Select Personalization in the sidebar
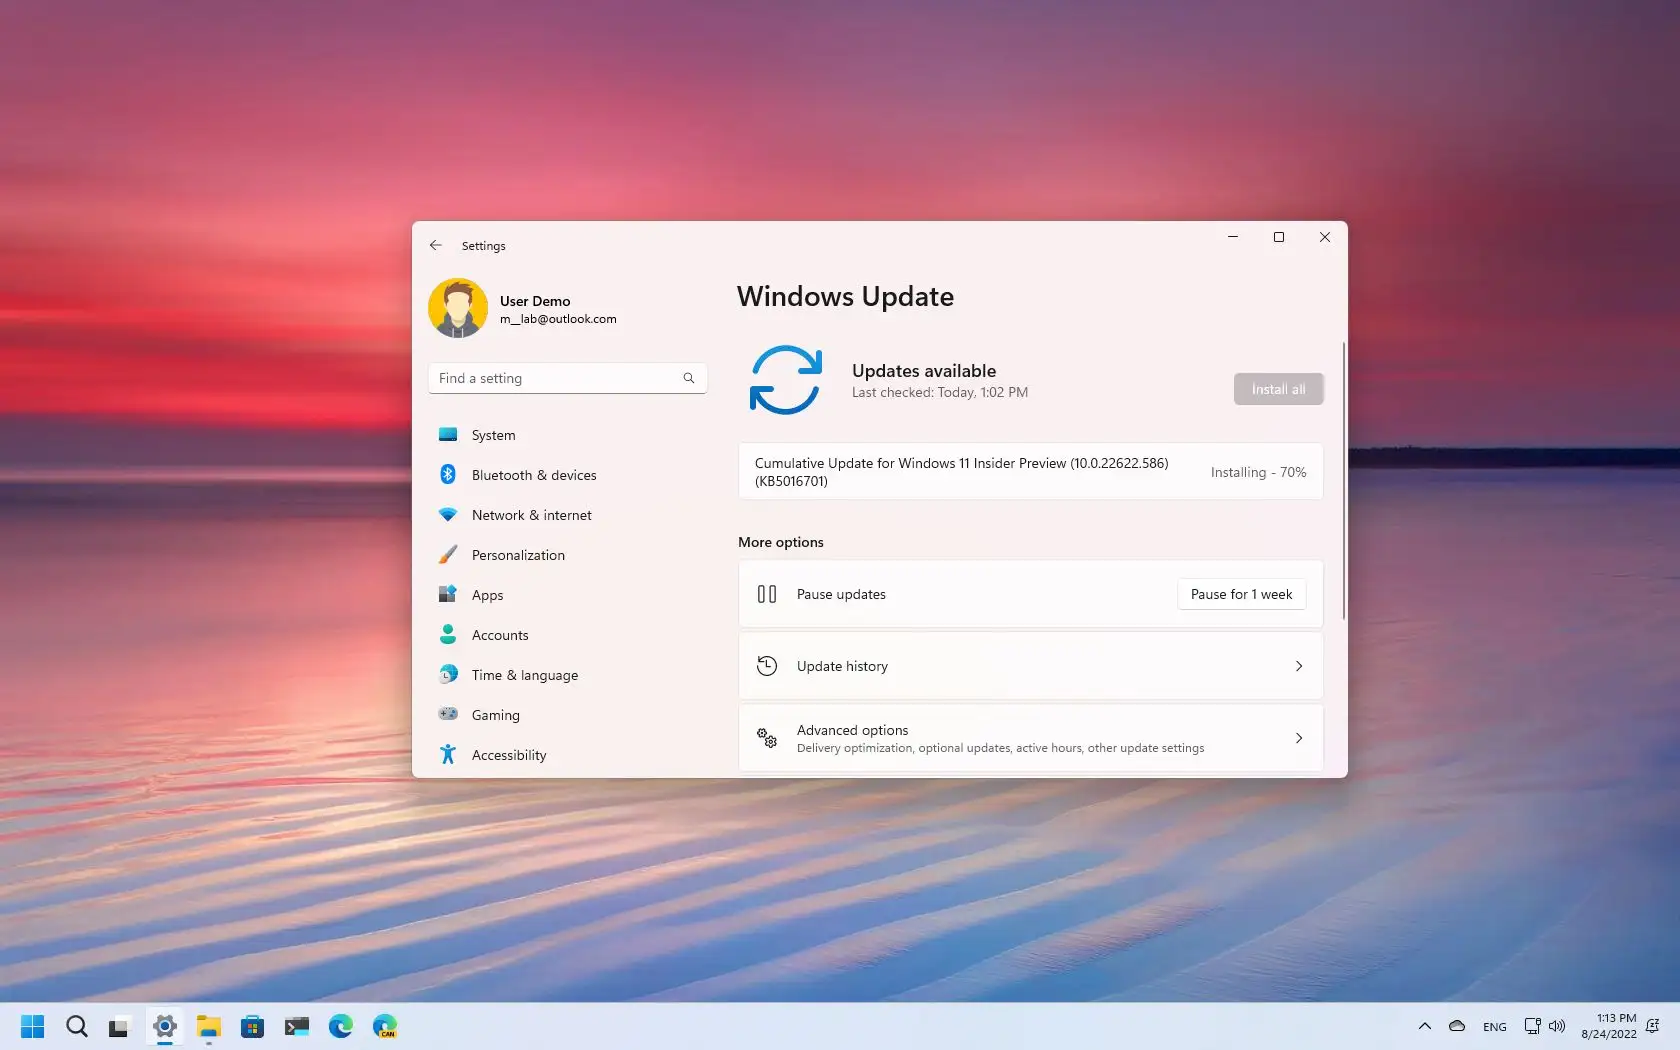This screenshot has width=1680, height=1050. [568, 555]
